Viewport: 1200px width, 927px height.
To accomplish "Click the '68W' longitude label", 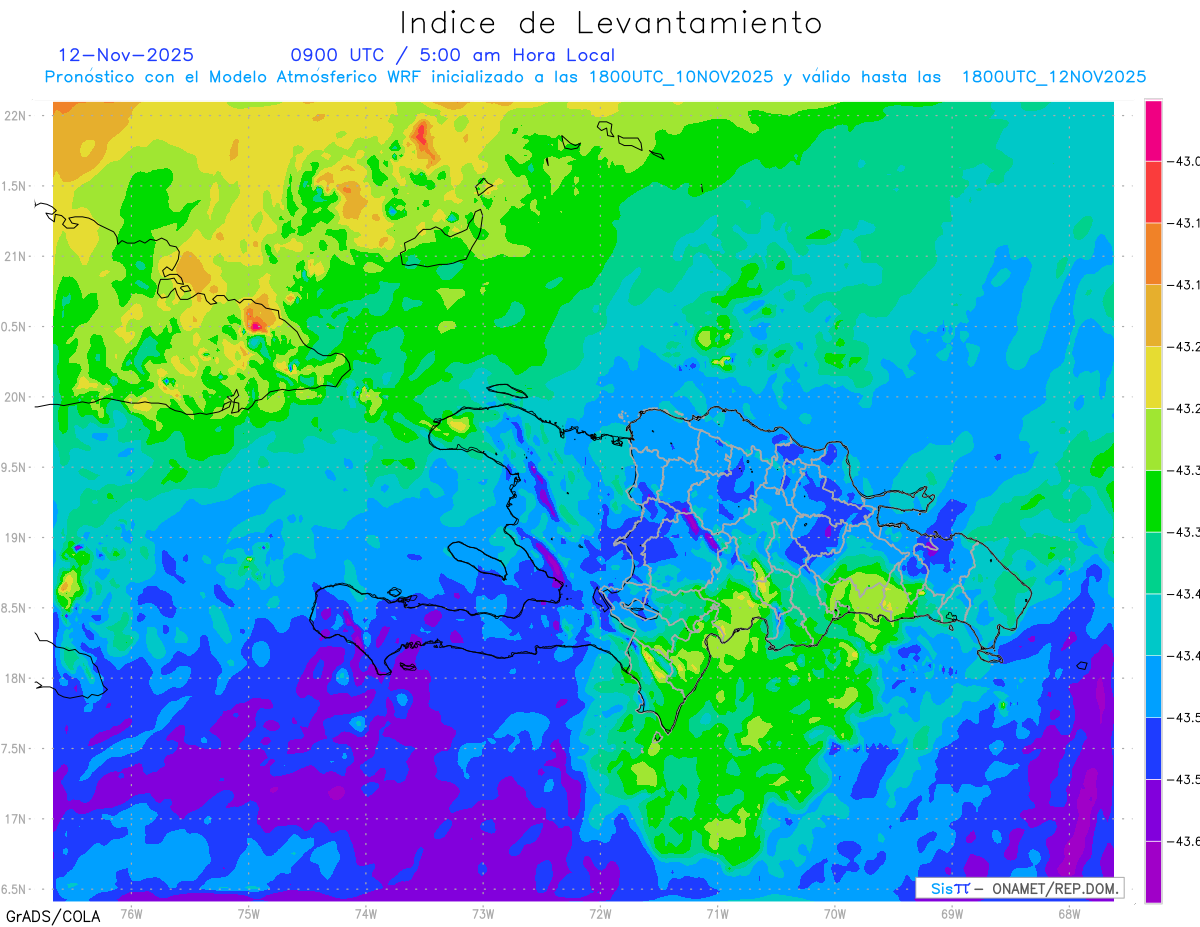I will tap(1069, 912).
